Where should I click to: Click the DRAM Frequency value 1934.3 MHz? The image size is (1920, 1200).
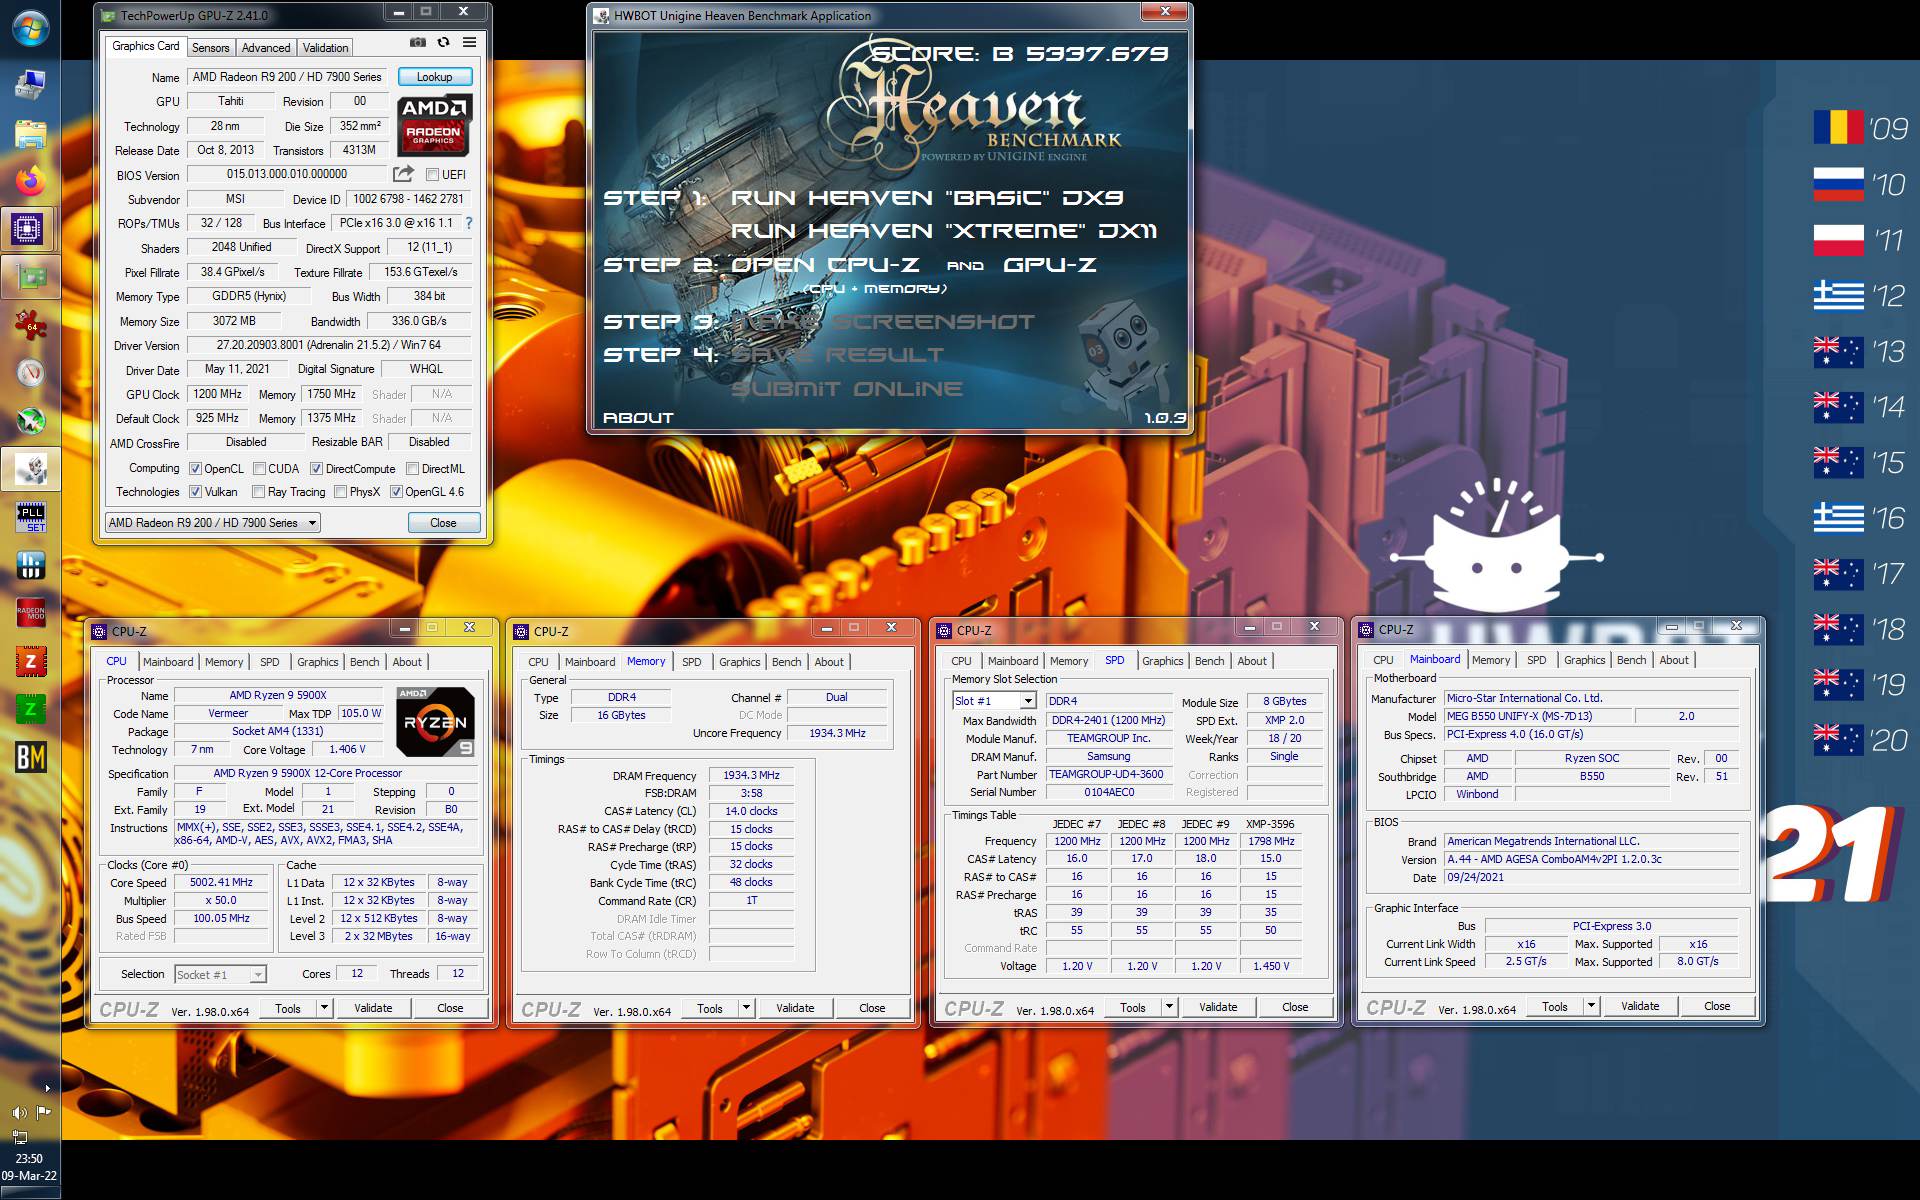[751, 776]
